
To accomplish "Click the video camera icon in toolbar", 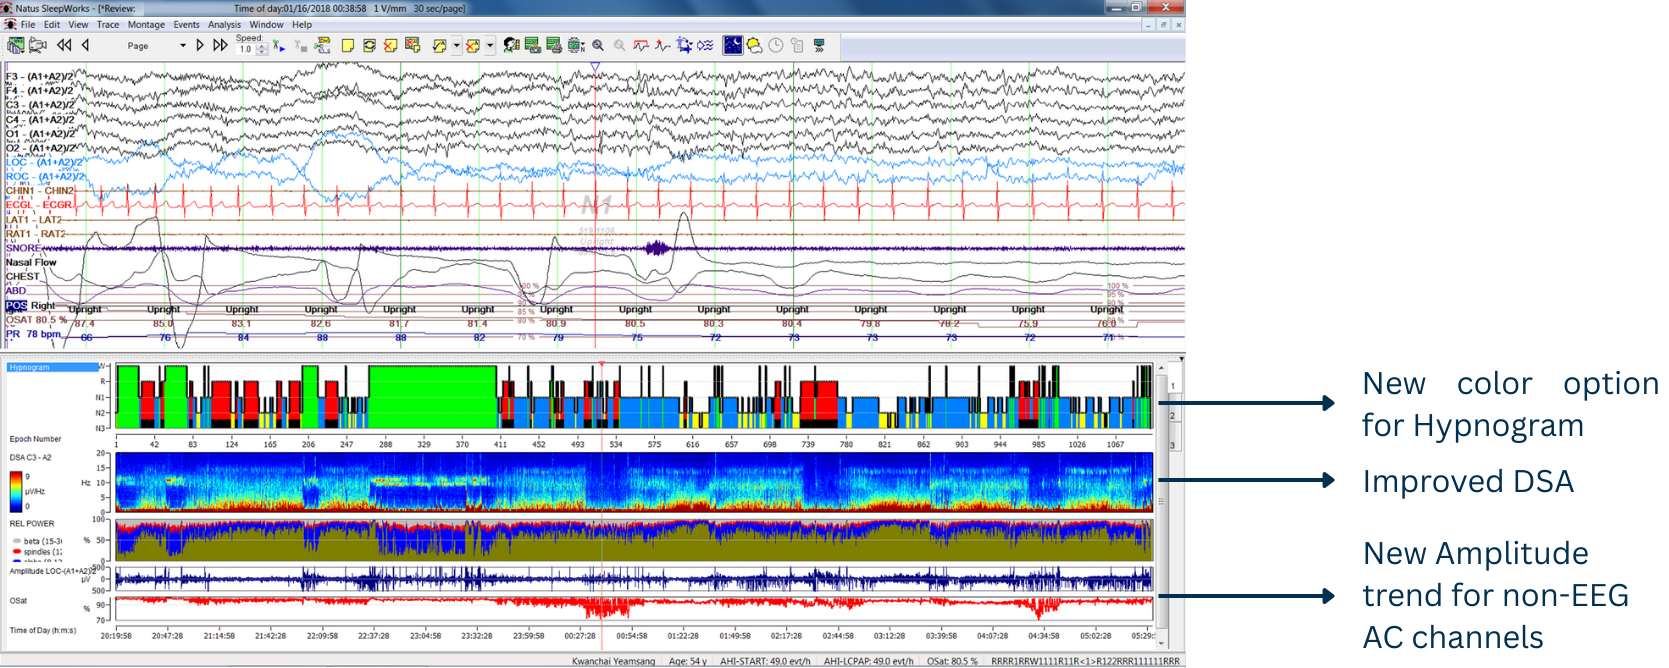I will click(x=38, y=45).
